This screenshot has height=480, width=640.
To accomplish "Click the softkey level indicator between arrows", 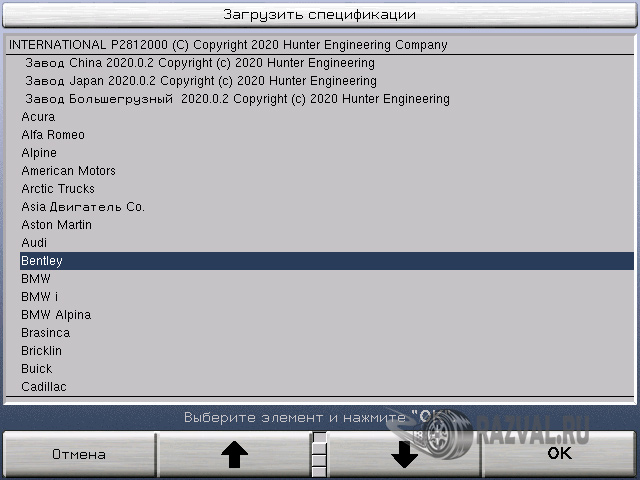I will pos(320,455).
